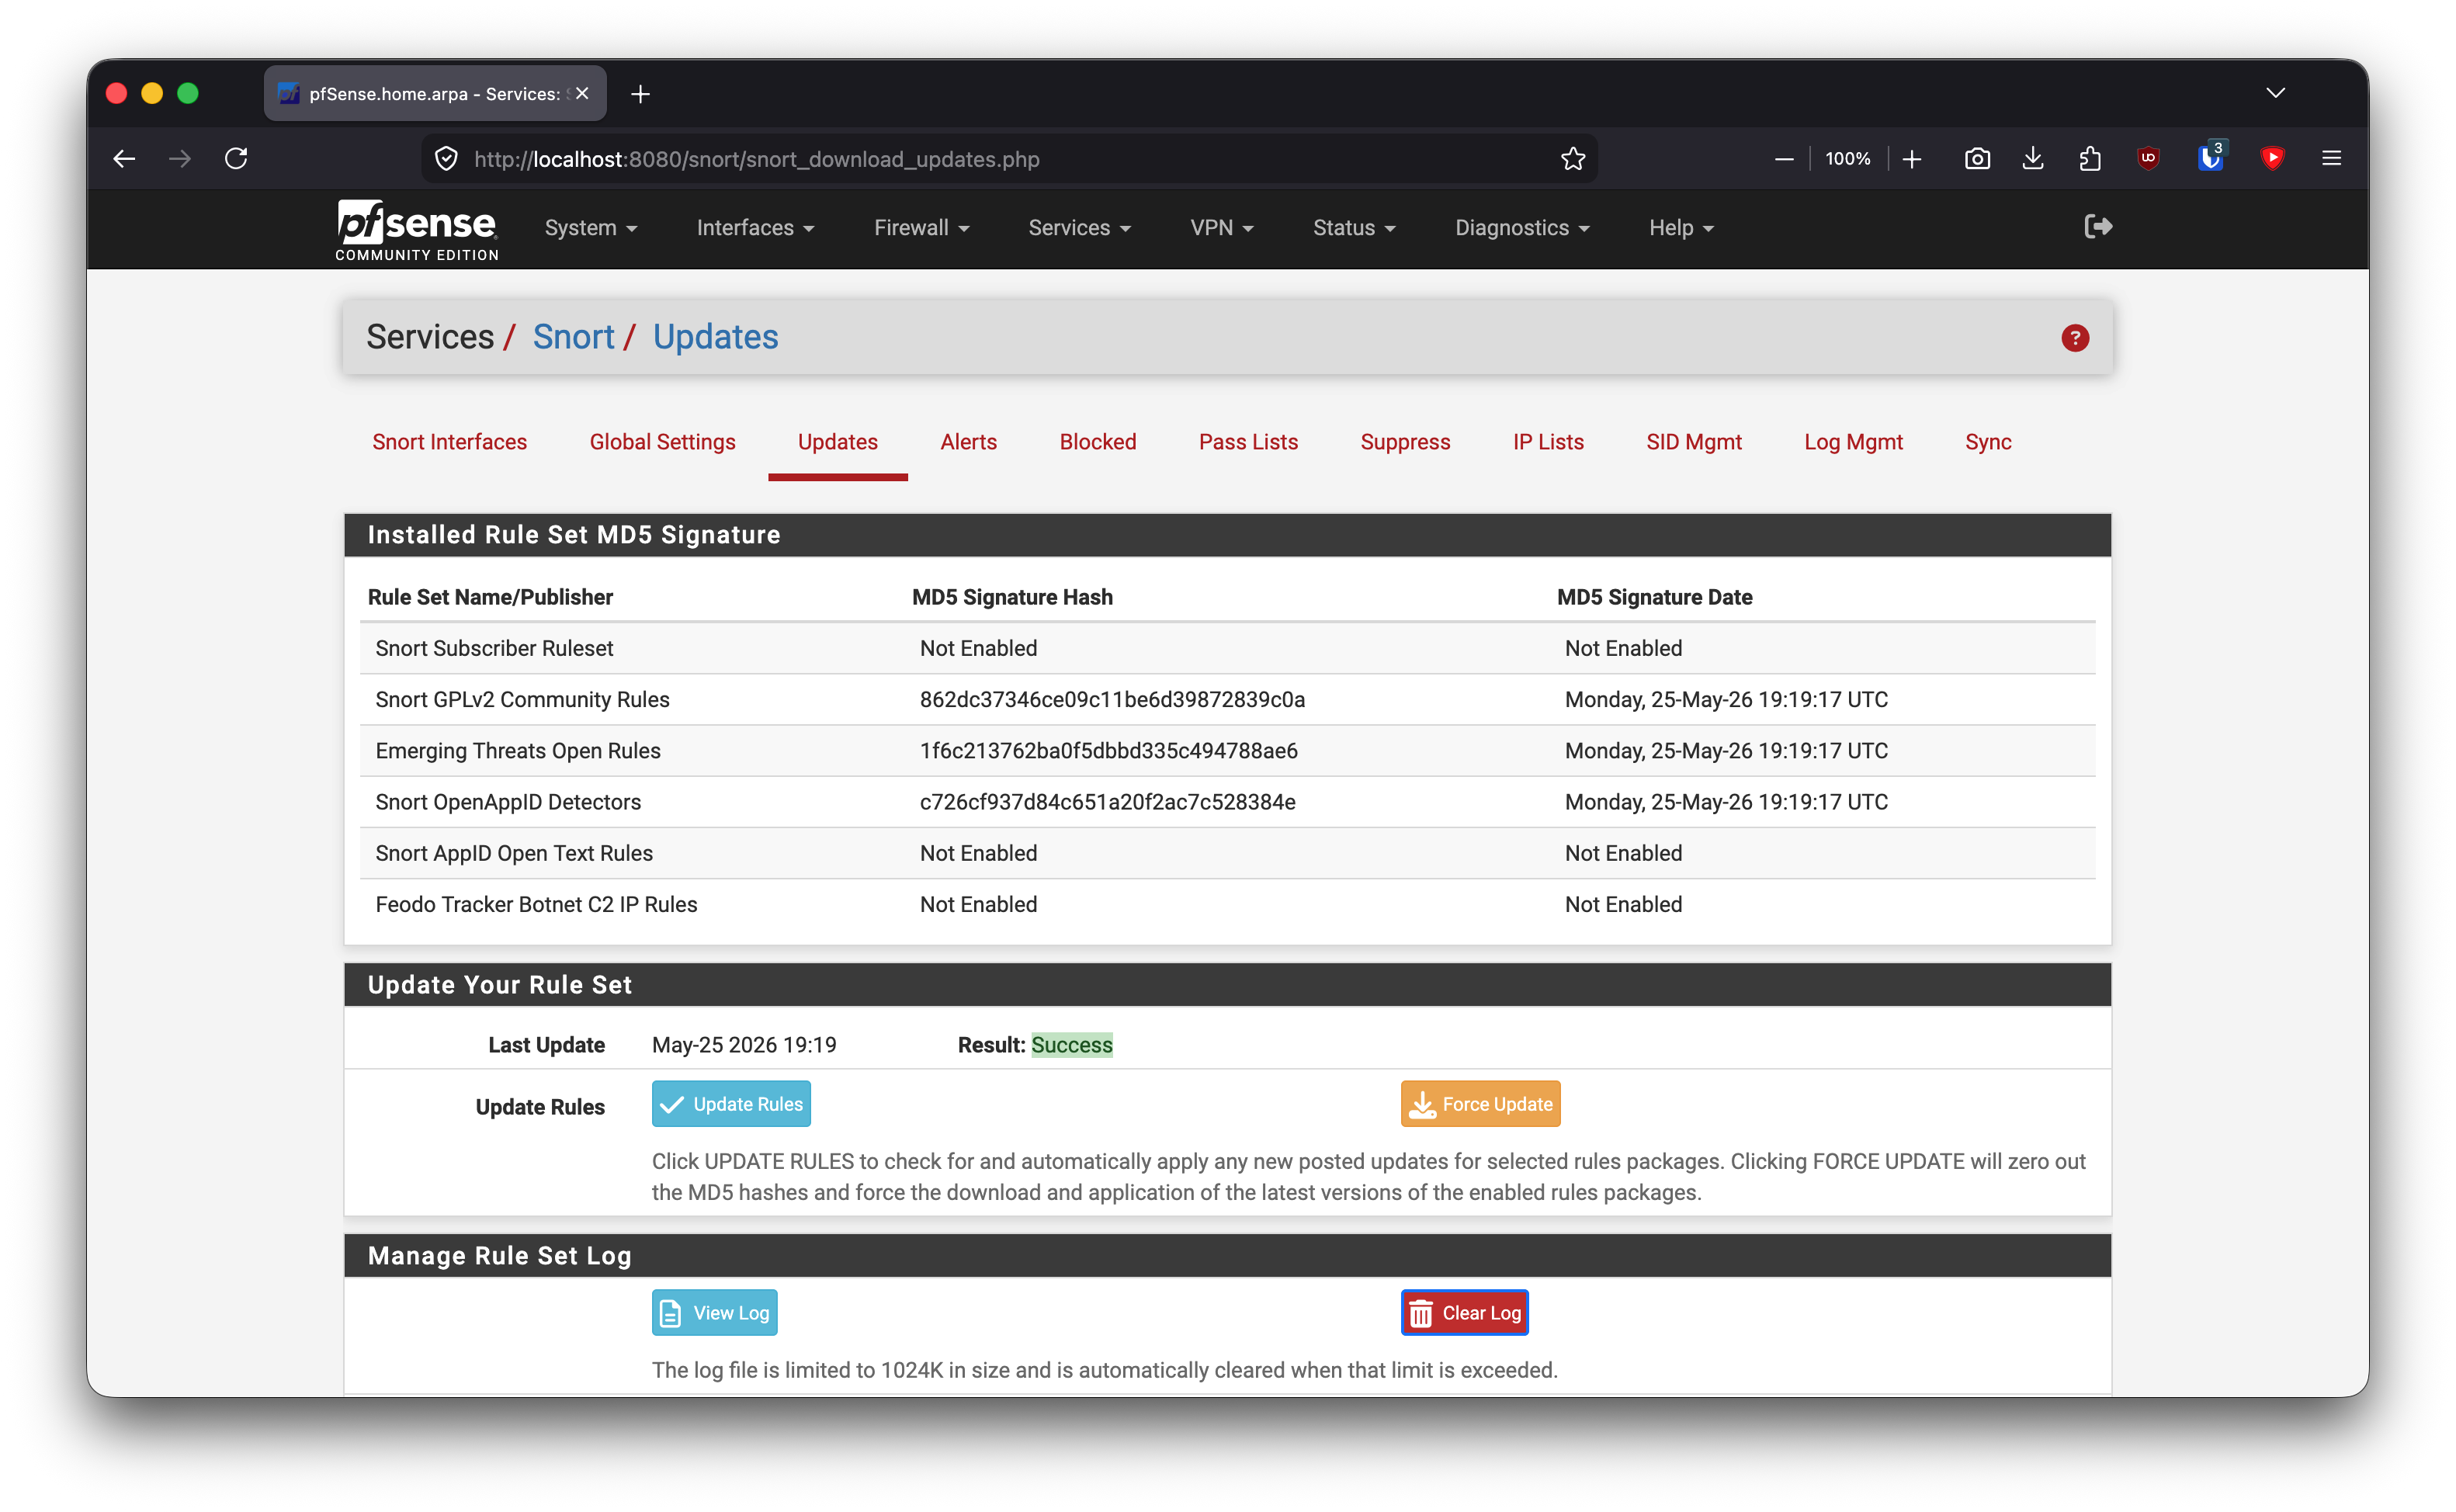
Task: Open the site security shield info
Action: coord(446,158)
